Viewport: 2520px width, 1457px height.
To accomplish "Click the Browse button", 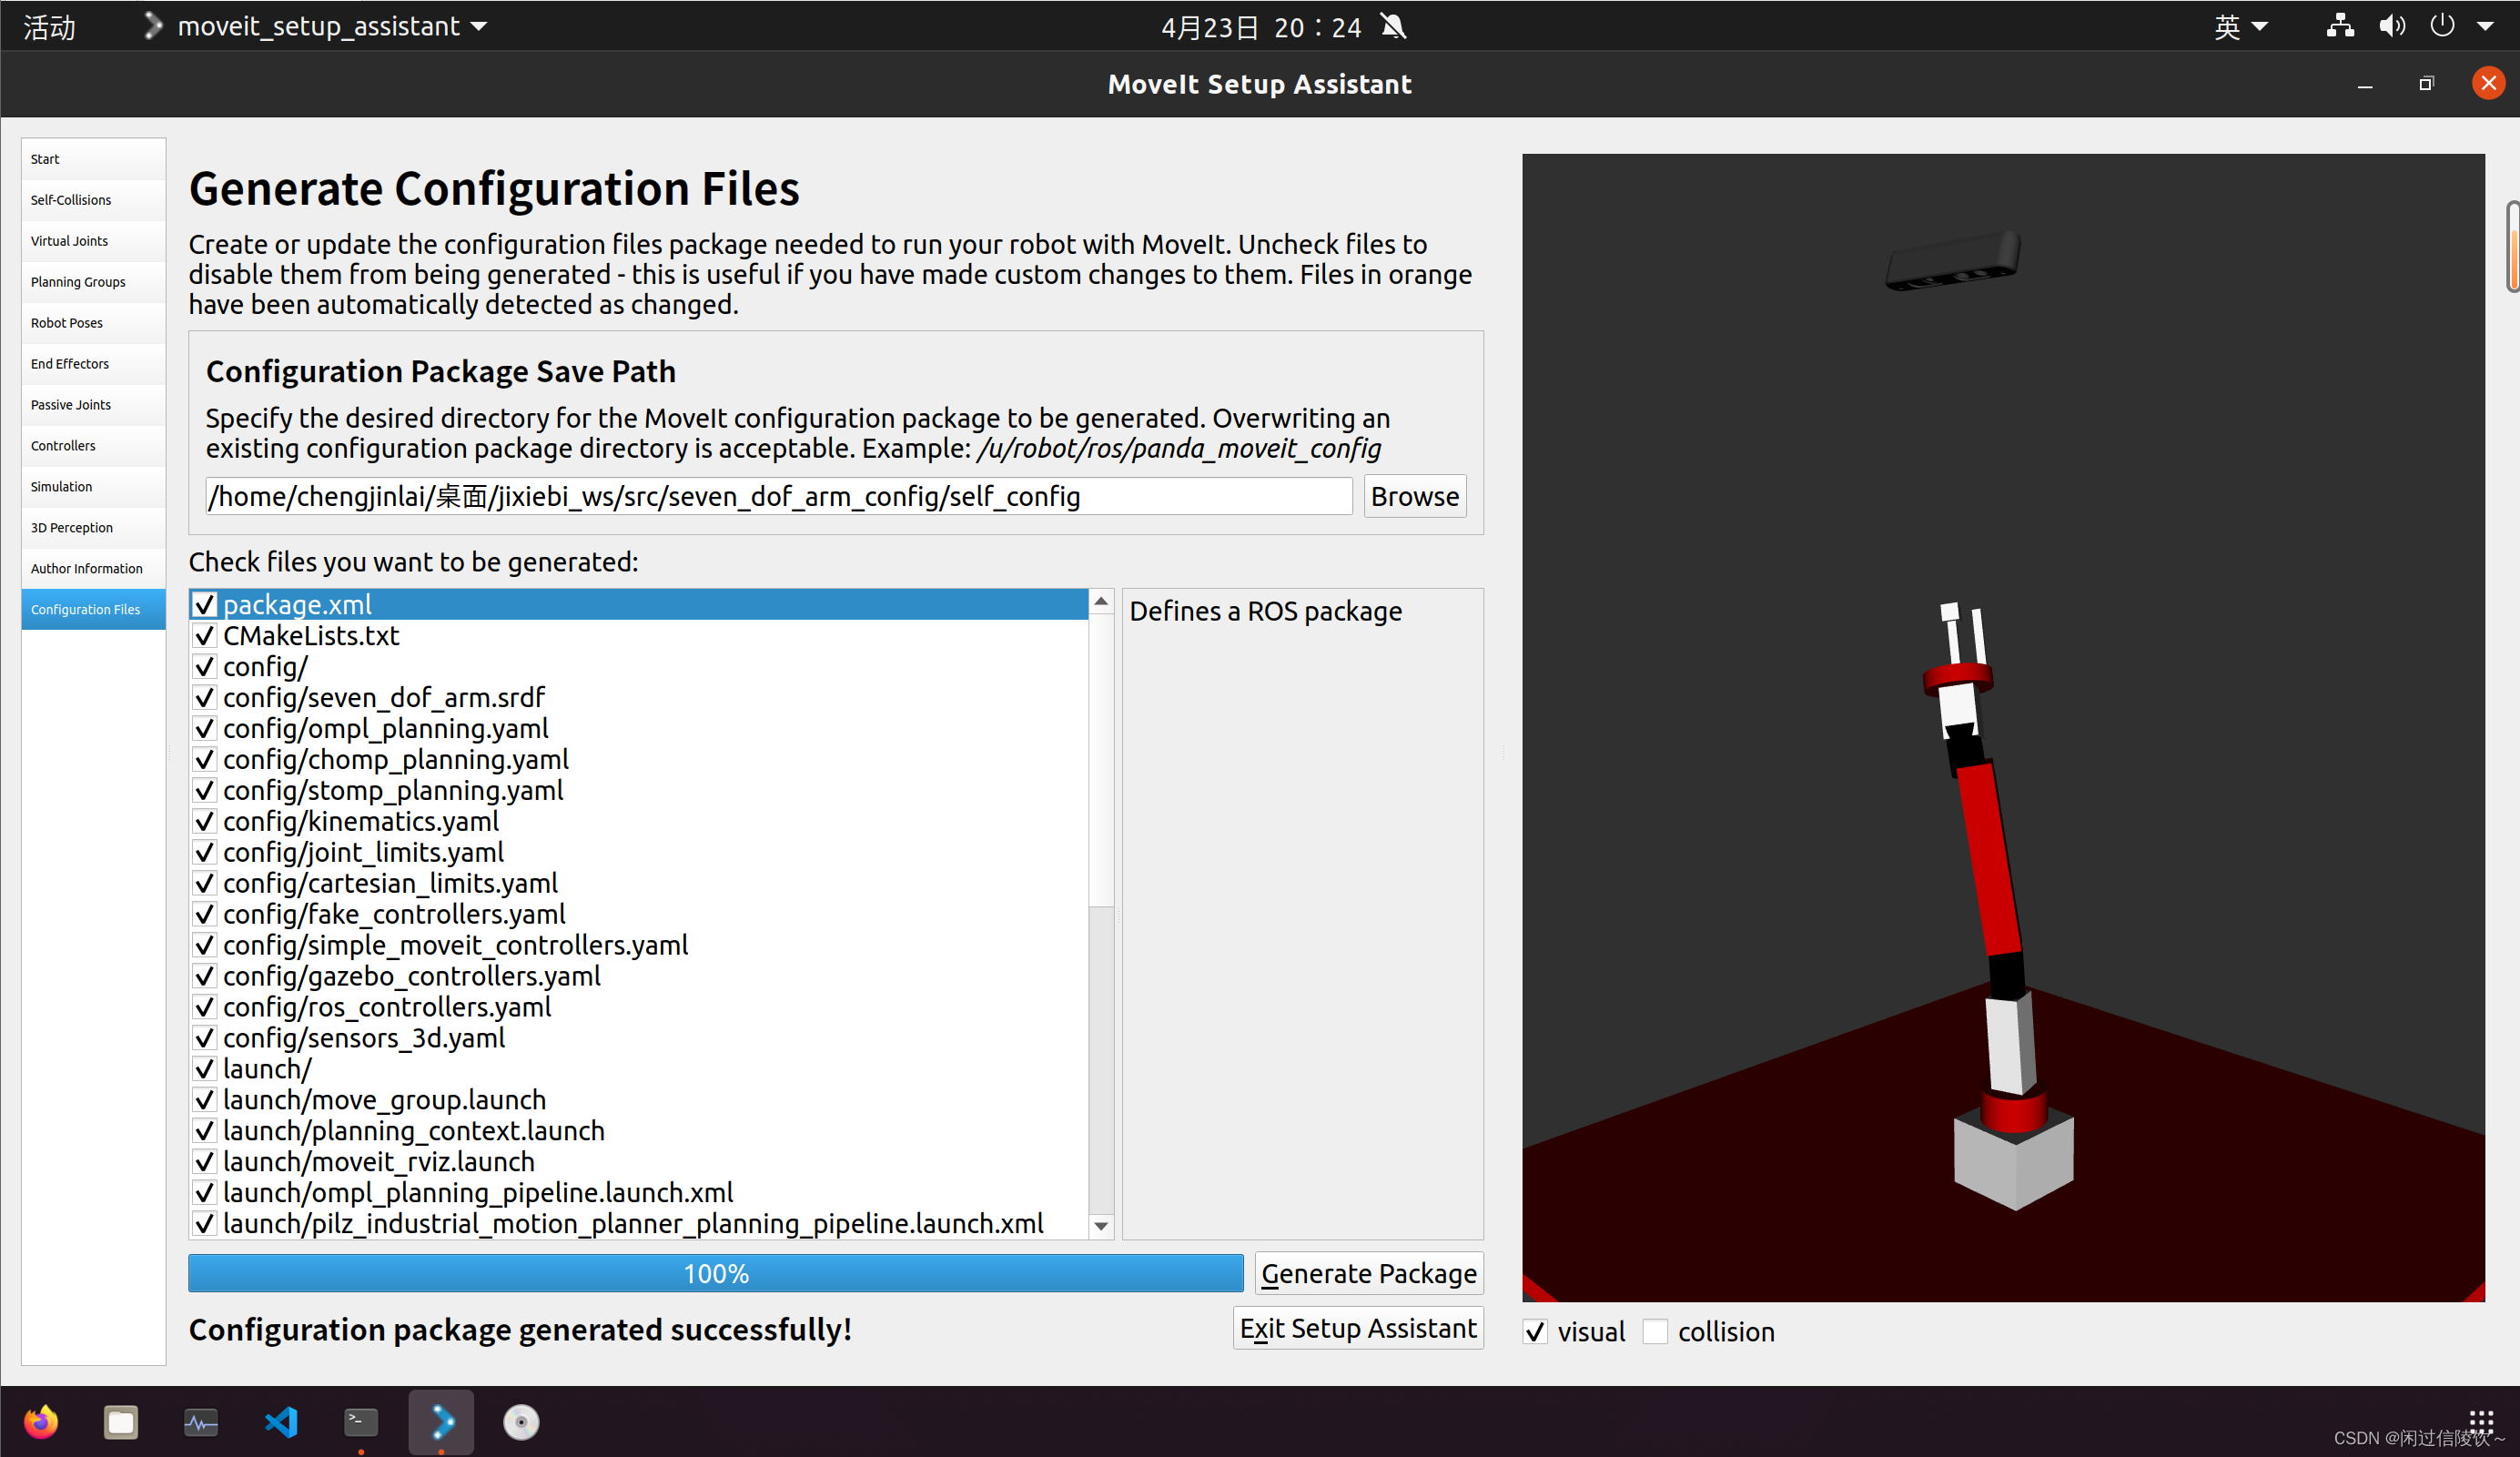I will click(x=1414, y=496).
